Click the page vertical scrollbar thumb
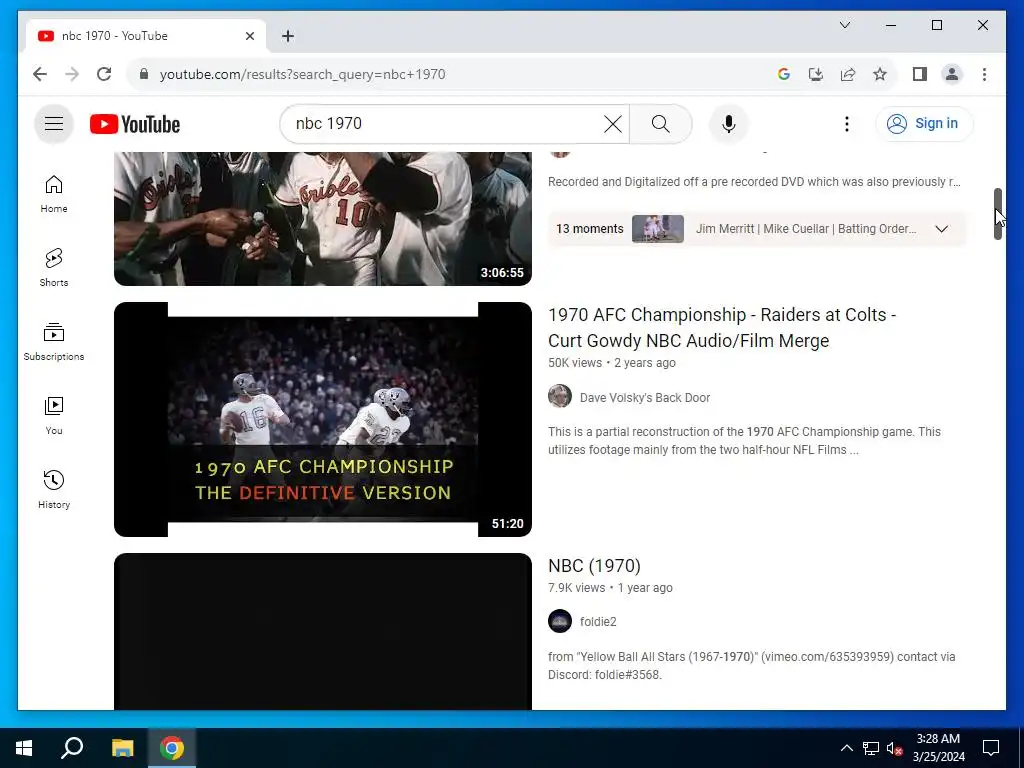The image size is (1024, 768). click(x=997, y=214)
